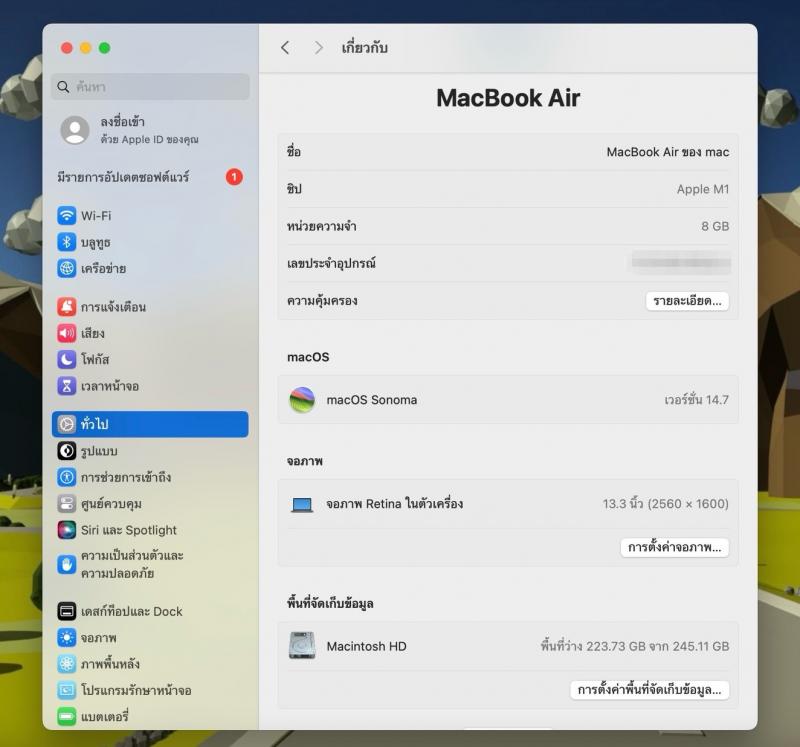Open ภาพพื้นหลัง (Wallpaper) settings

(150, 664)
